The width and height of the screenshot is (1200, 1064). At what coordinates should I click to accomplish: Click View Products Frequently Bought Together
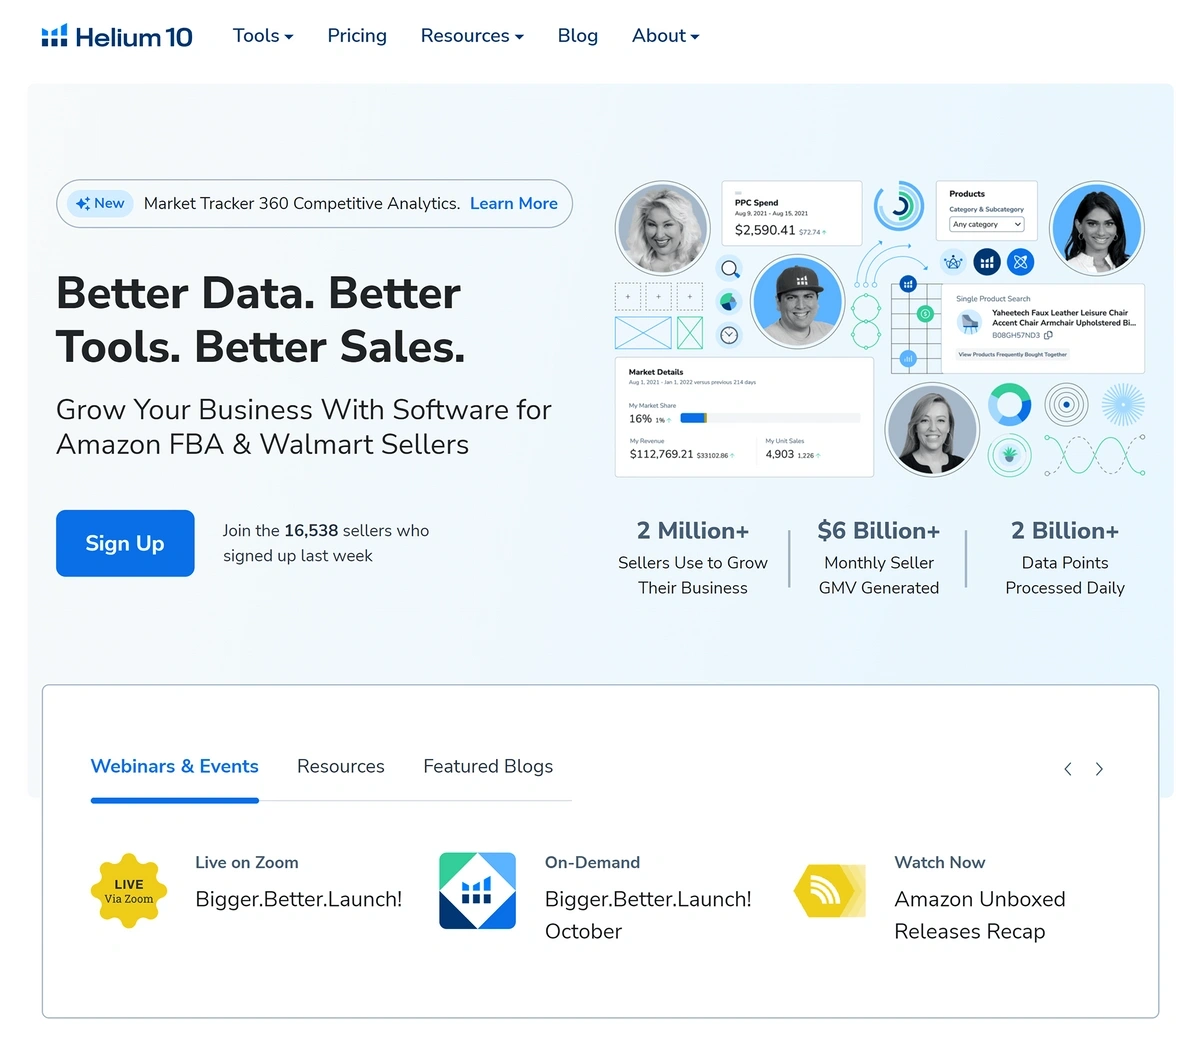1013,355
